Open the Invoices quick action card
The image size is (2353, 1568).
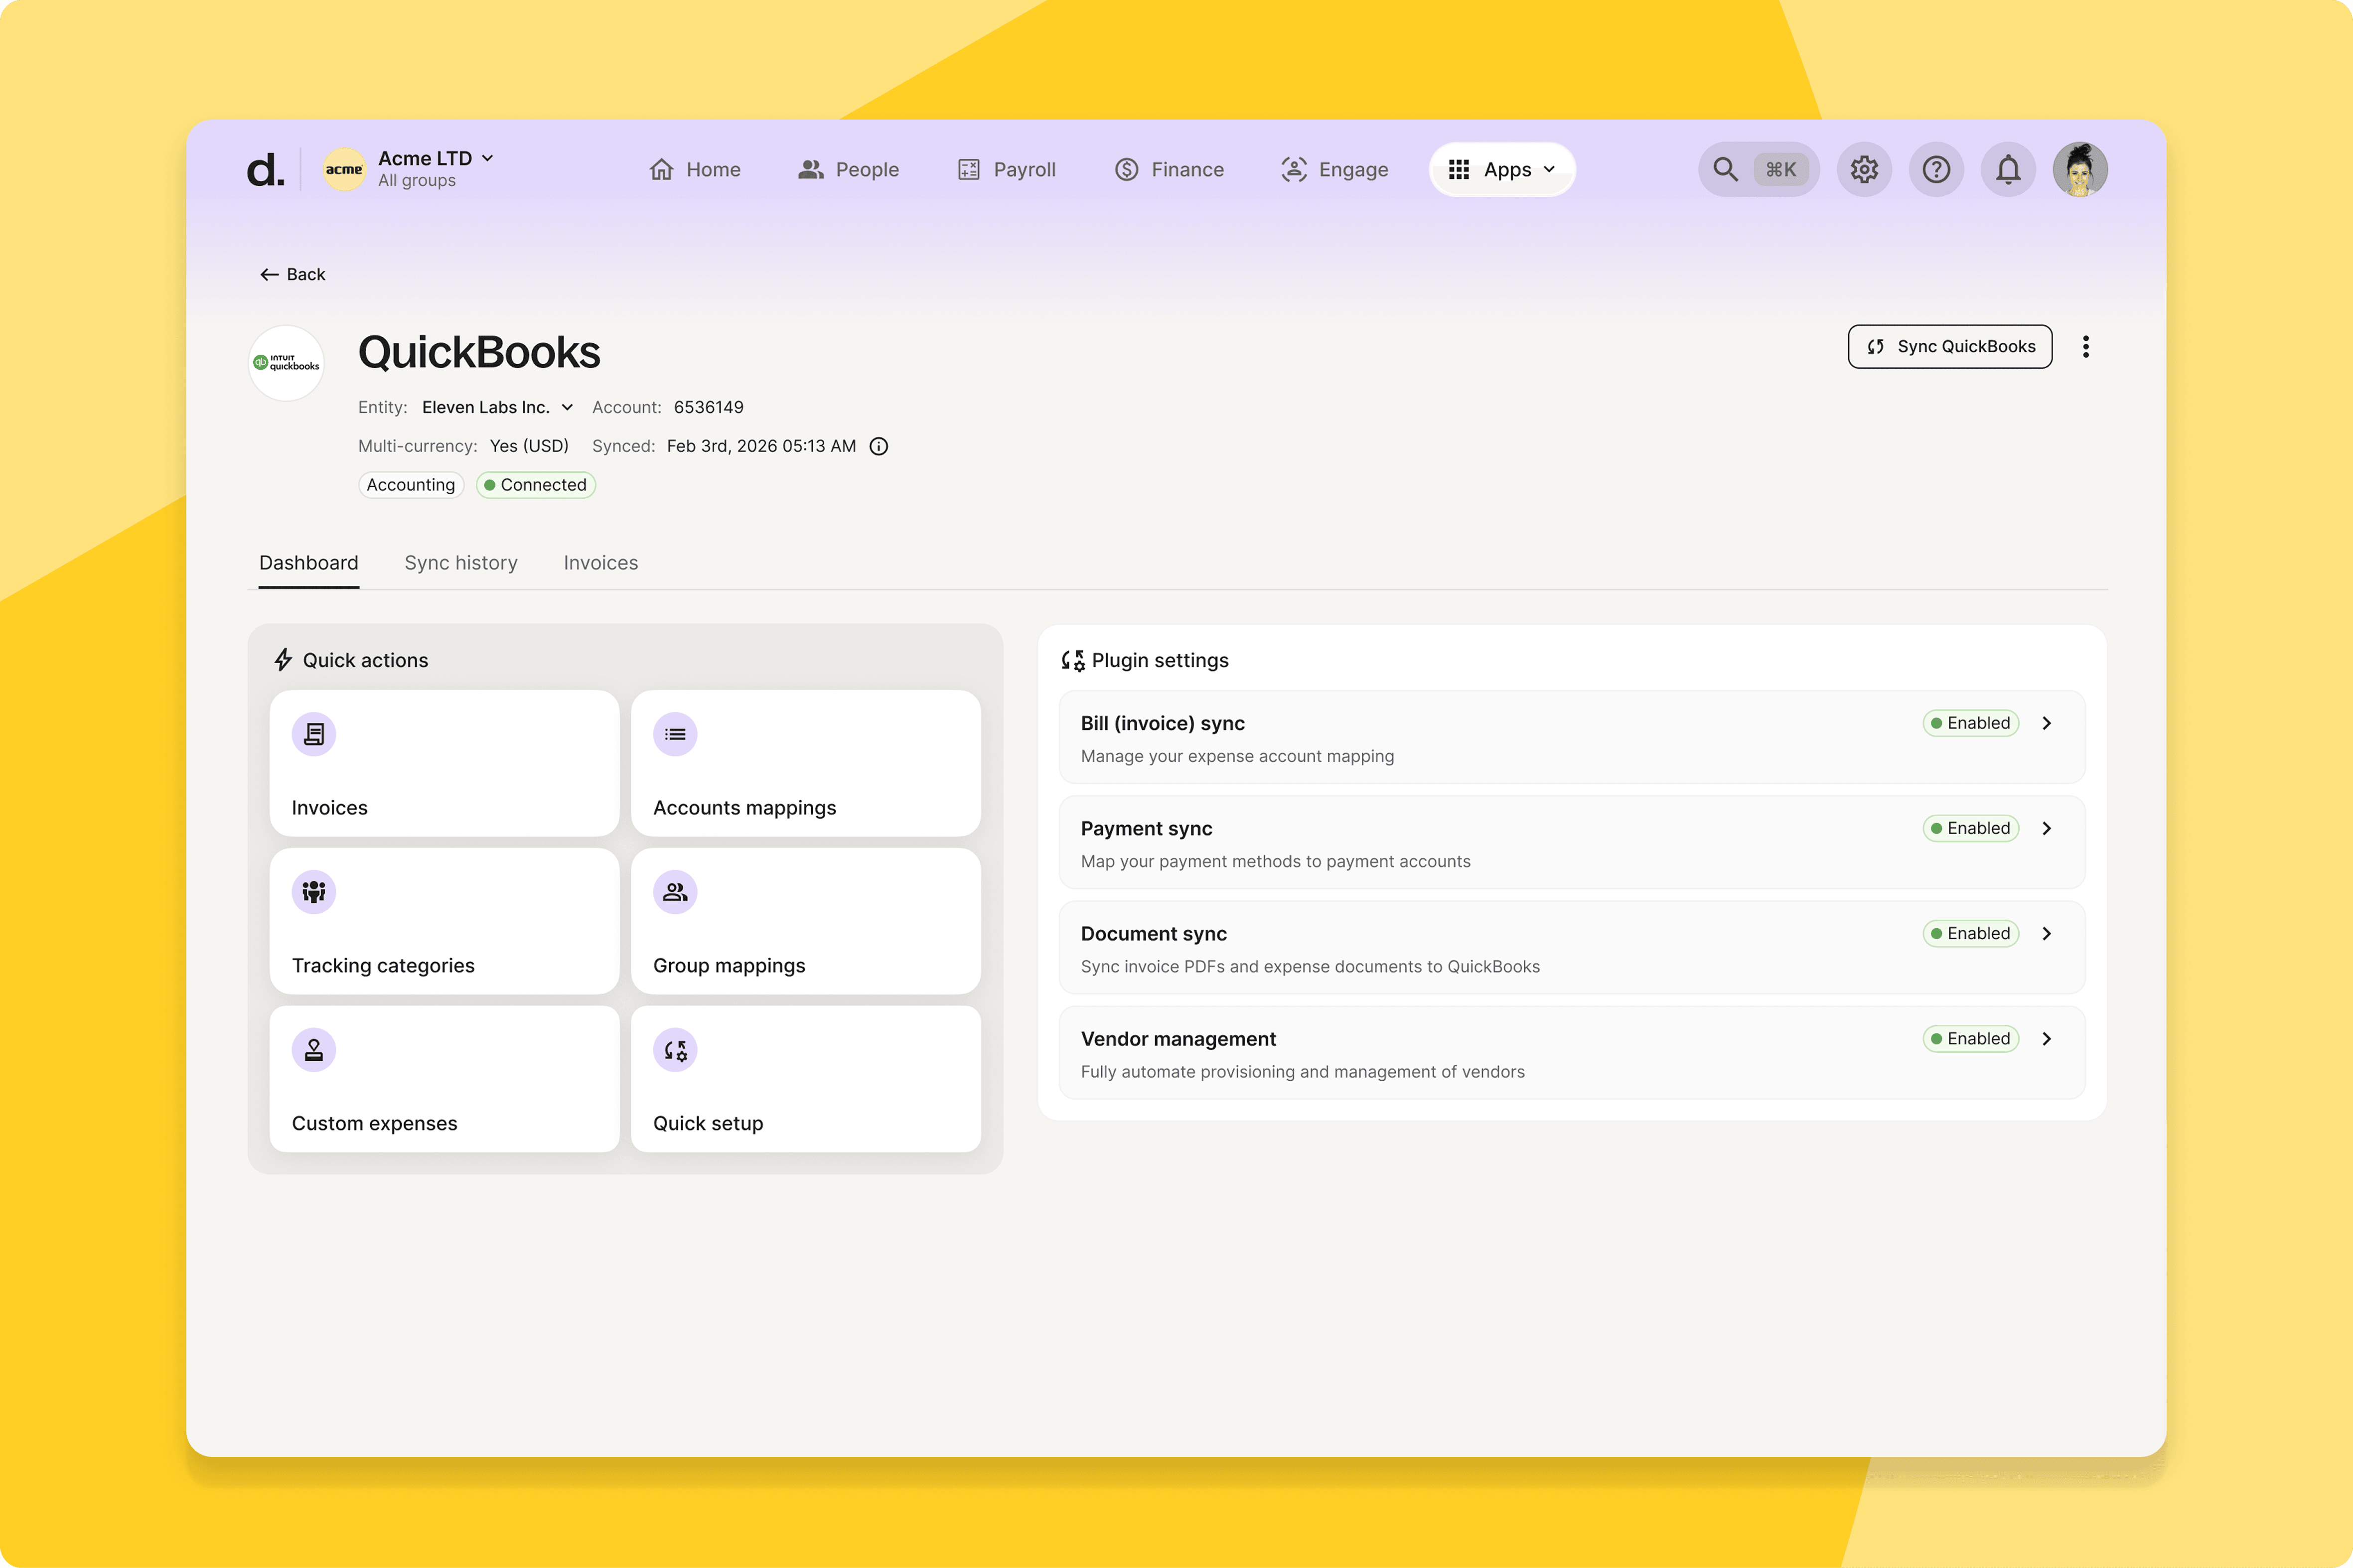[445, 763]
